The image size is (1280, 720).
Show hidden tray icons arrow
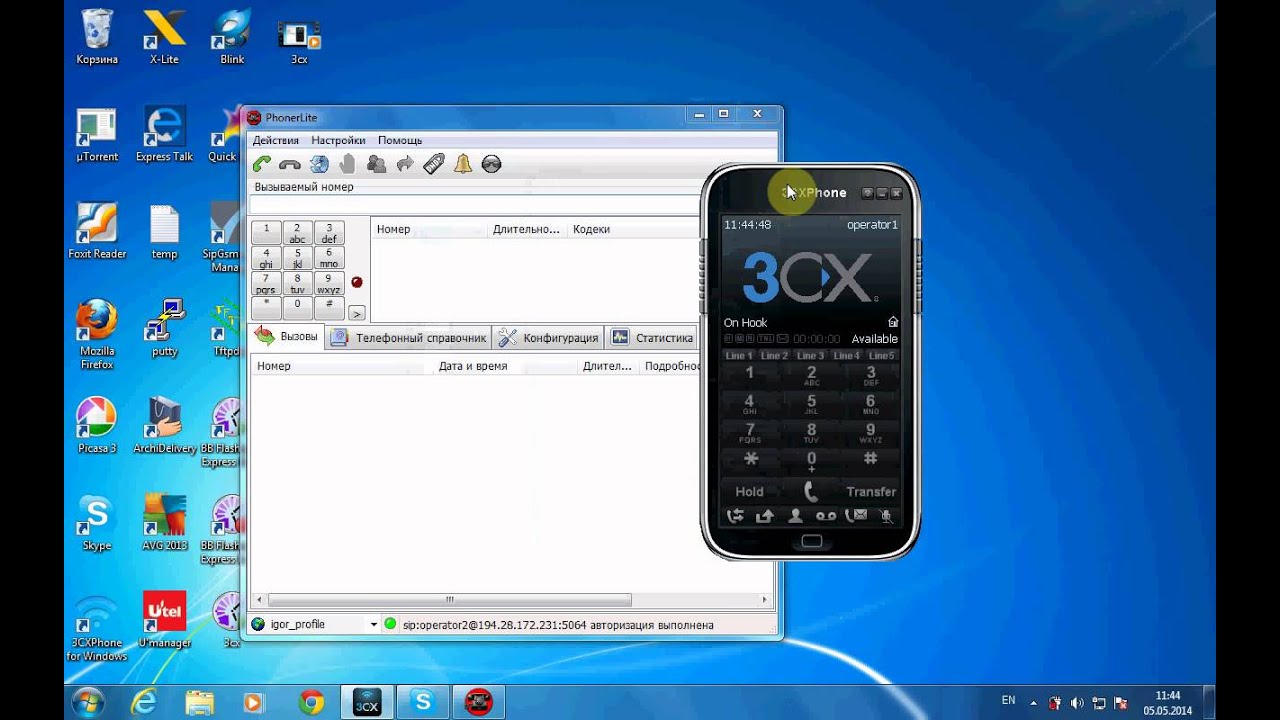(1033, 702)
